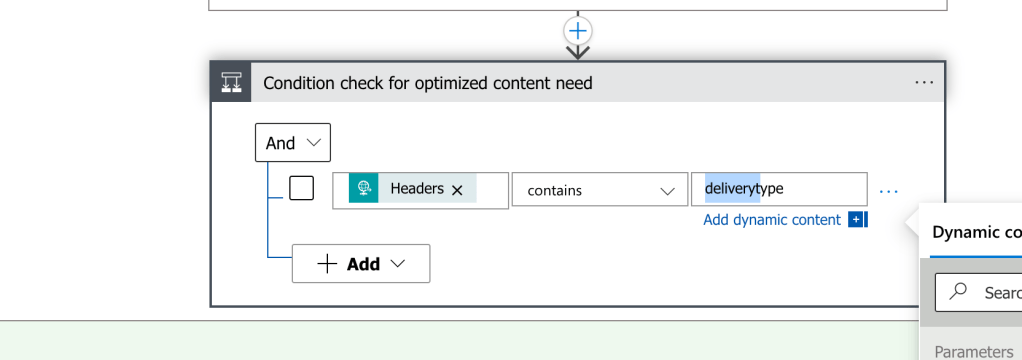
Task: Click the search box in the Dynamic content panel
Action: pos(978,293)
